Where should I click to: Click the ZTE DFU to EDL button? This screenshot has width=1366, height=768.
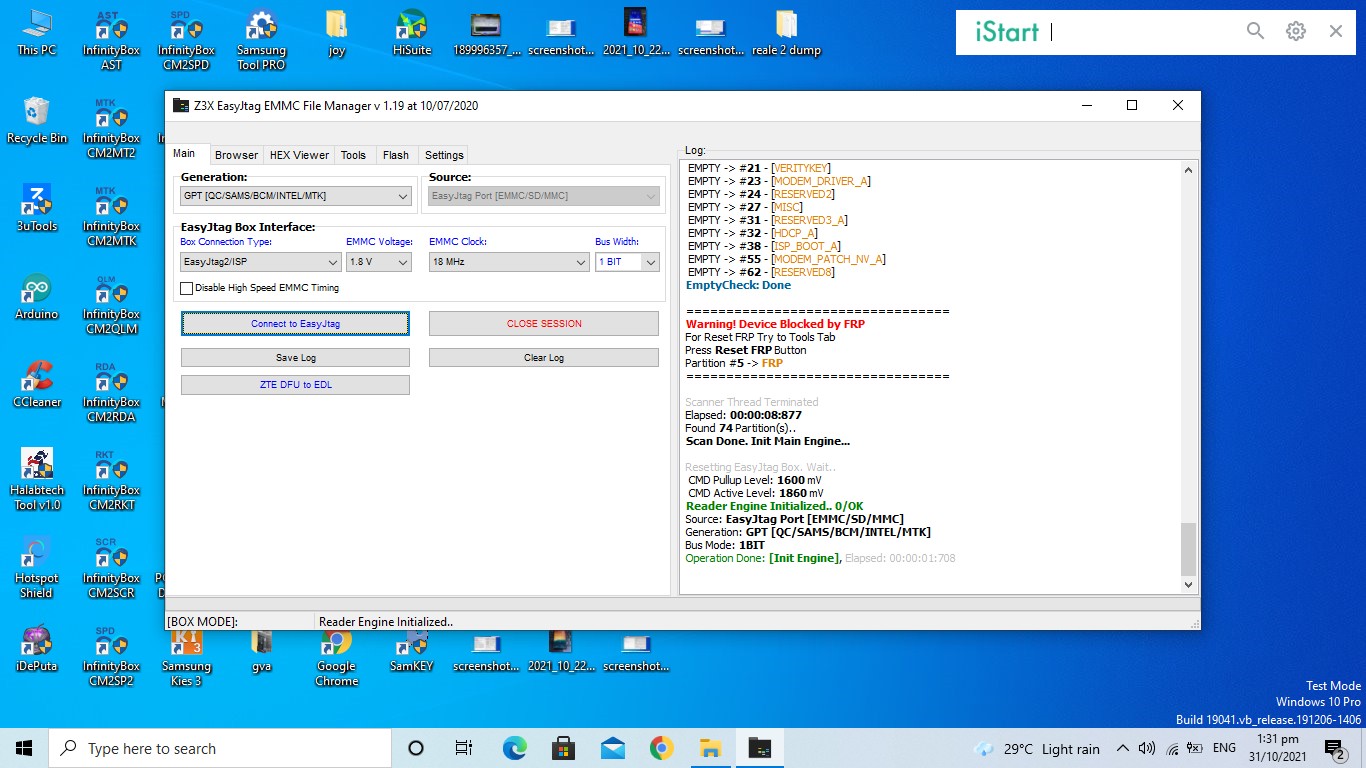click(x=295, y=385)
